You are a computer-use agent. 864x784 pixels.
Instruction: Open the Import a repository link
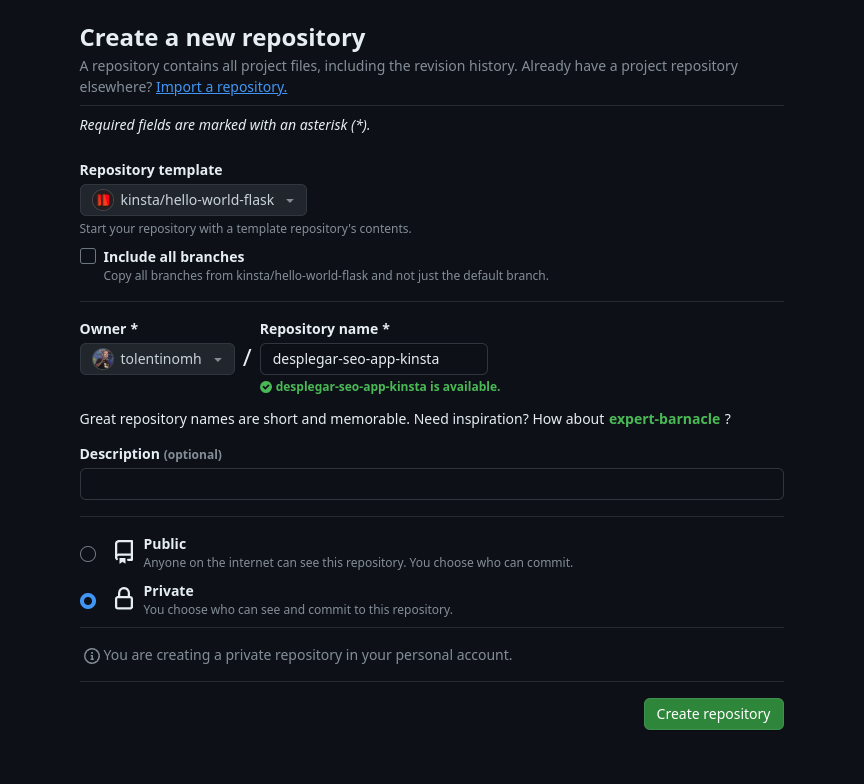[221, 86]
